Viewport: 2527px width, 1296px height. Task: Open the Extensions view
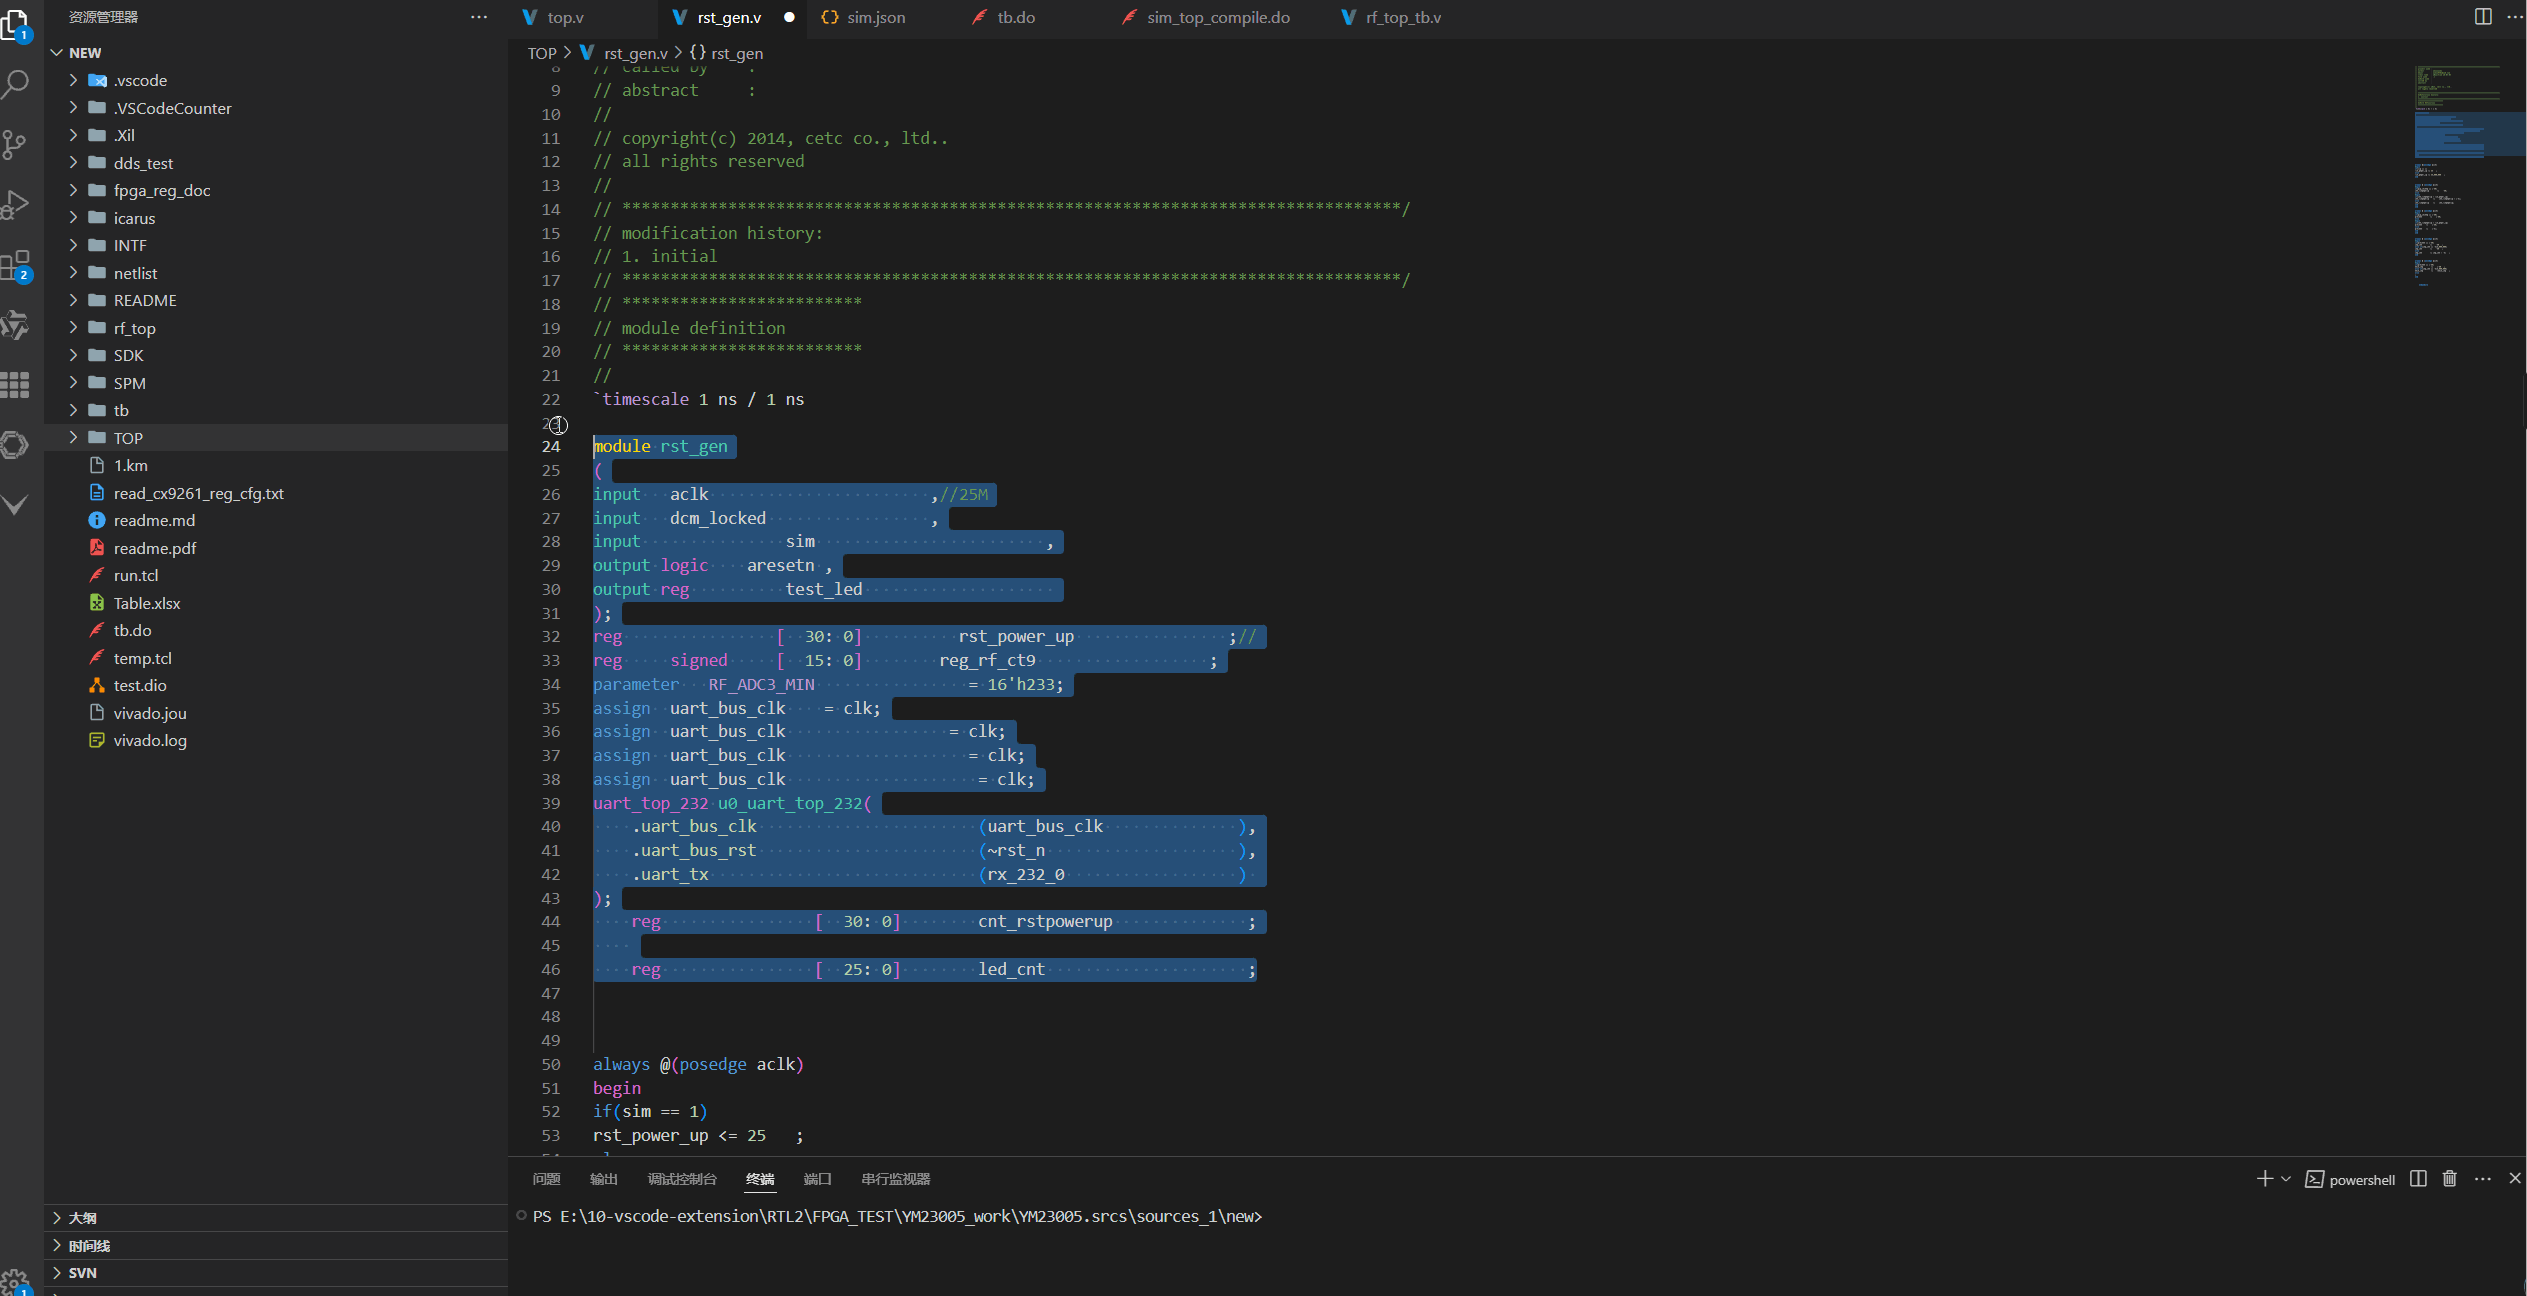(x=16, y=264)
